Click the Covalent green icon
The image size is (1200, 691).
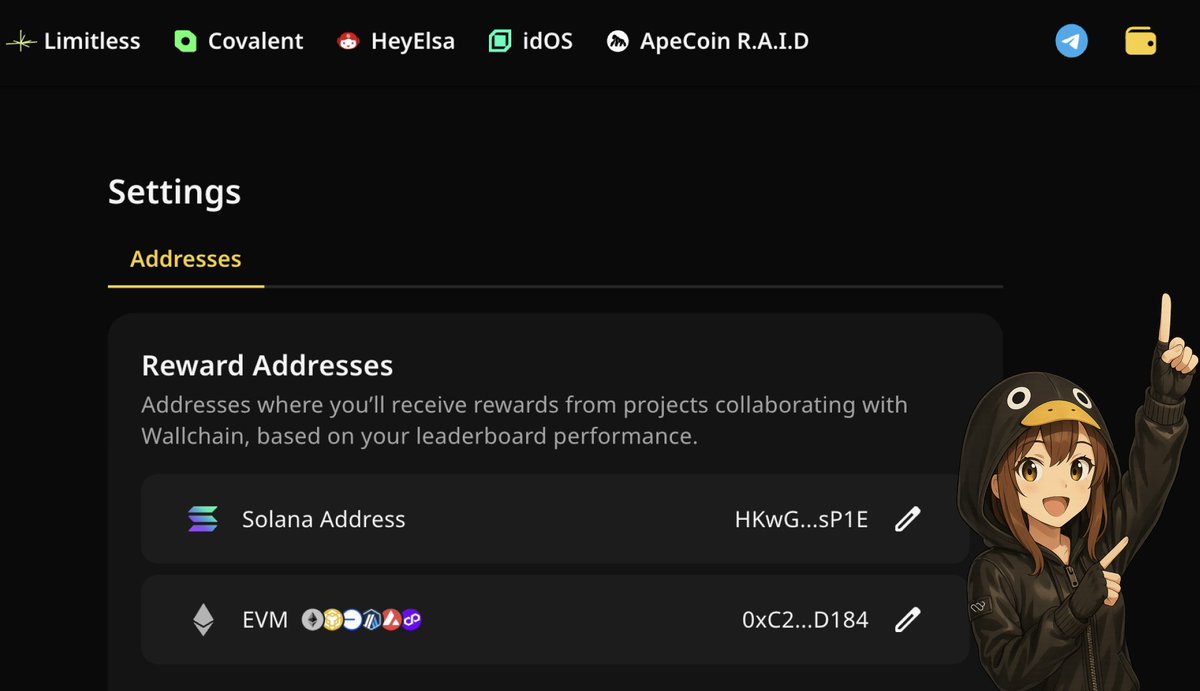click(x=185, y=40)
